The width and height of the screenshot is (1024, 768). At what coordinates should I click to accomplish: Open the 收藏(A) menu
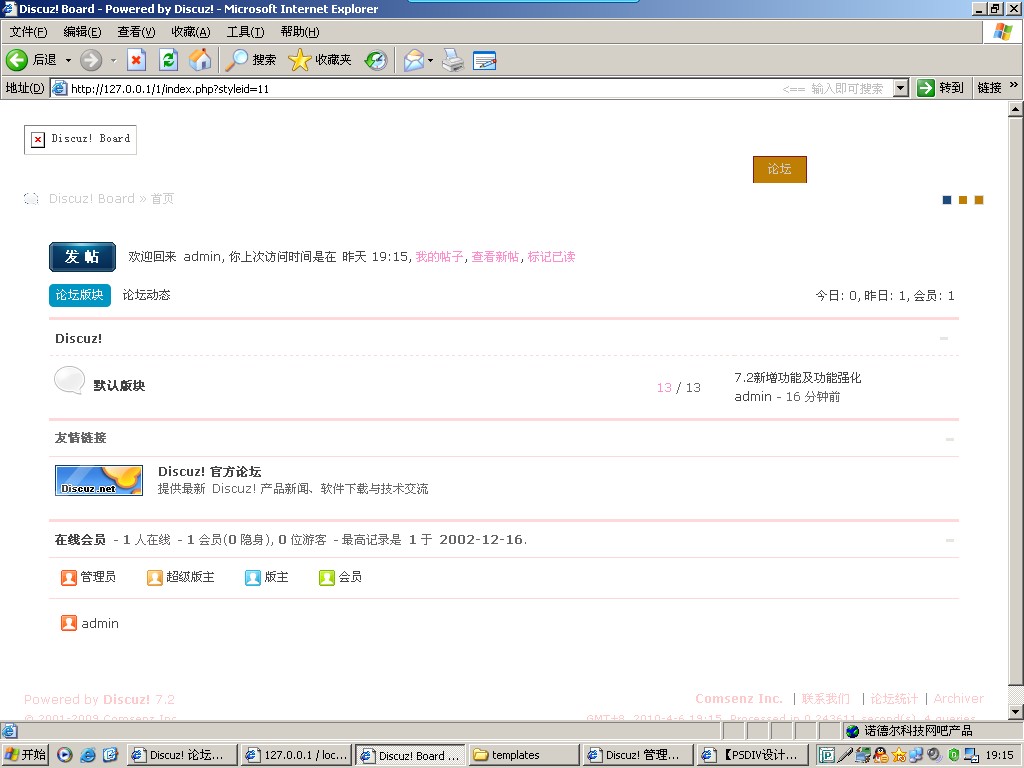(191, 32)
